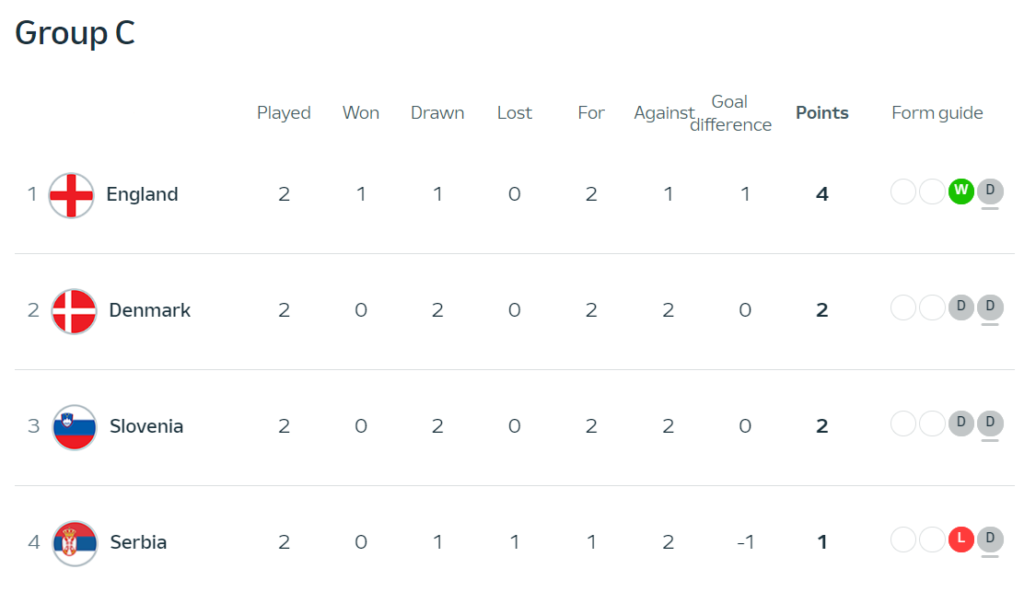The image size is (1024, 592).
Task: Click England's first empty form circle
Action: (x=903, y=191)
